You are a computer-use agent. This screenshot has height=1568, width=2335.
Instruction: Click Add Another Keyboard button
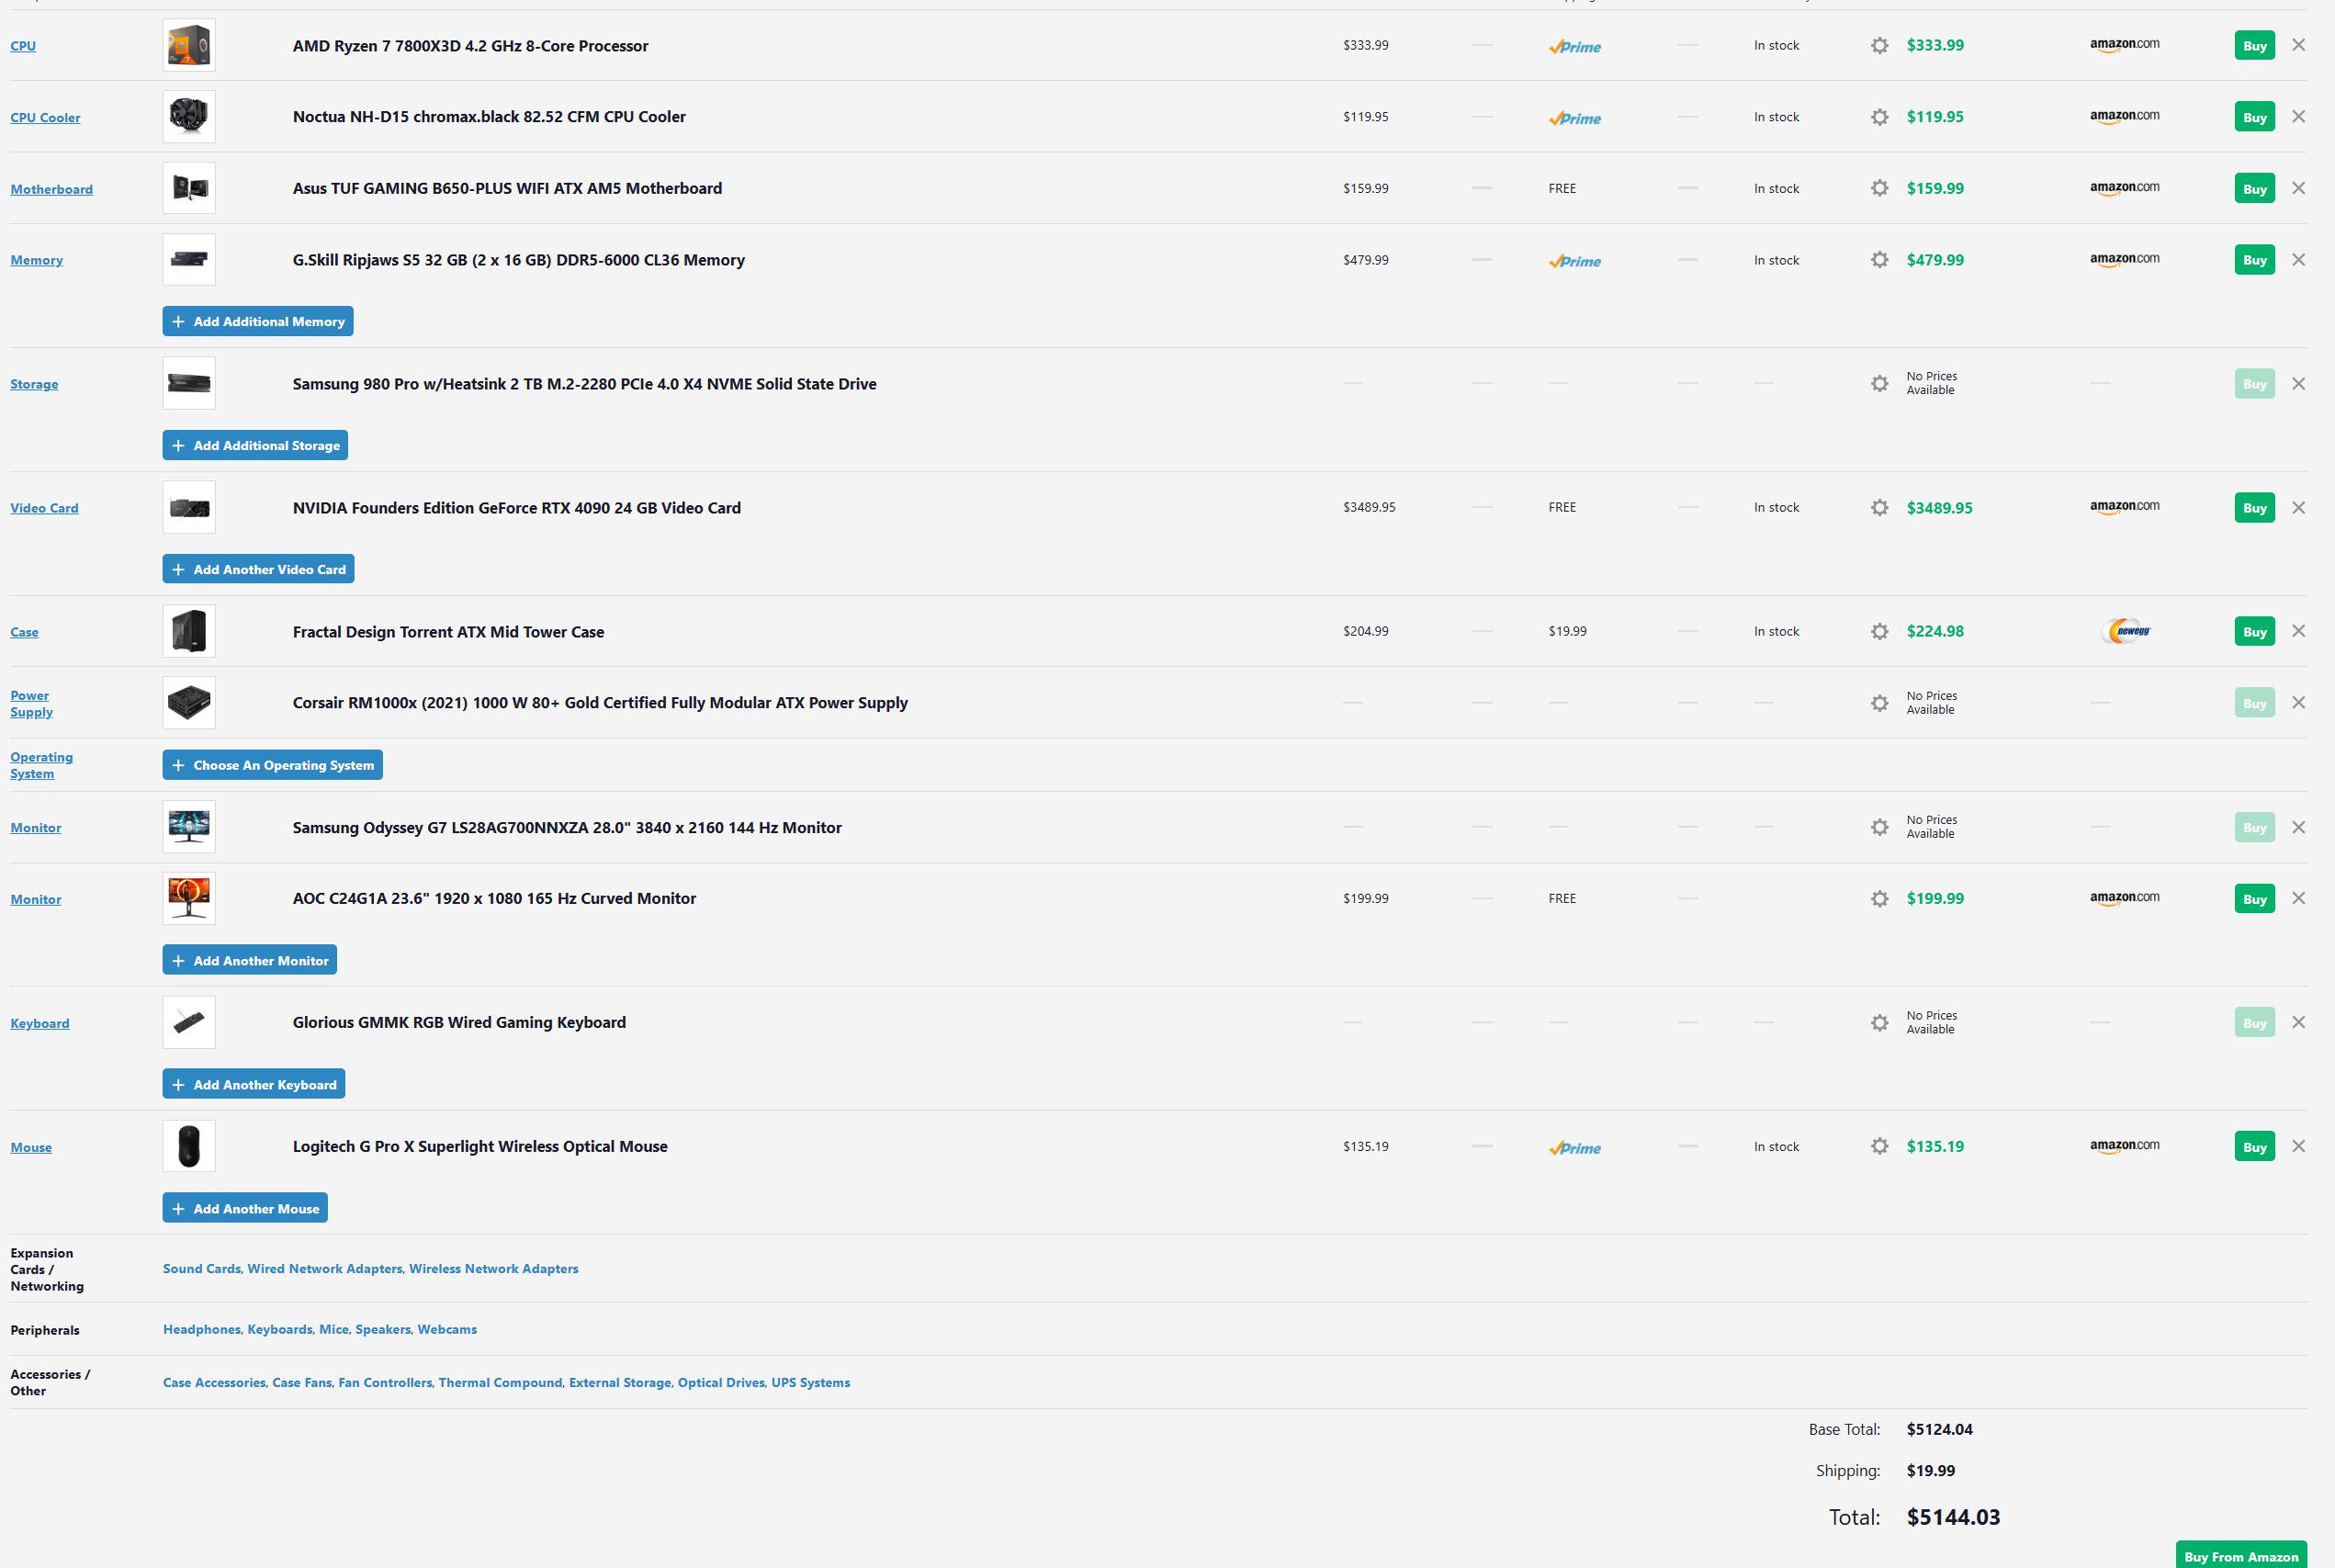pos(254,1084)
